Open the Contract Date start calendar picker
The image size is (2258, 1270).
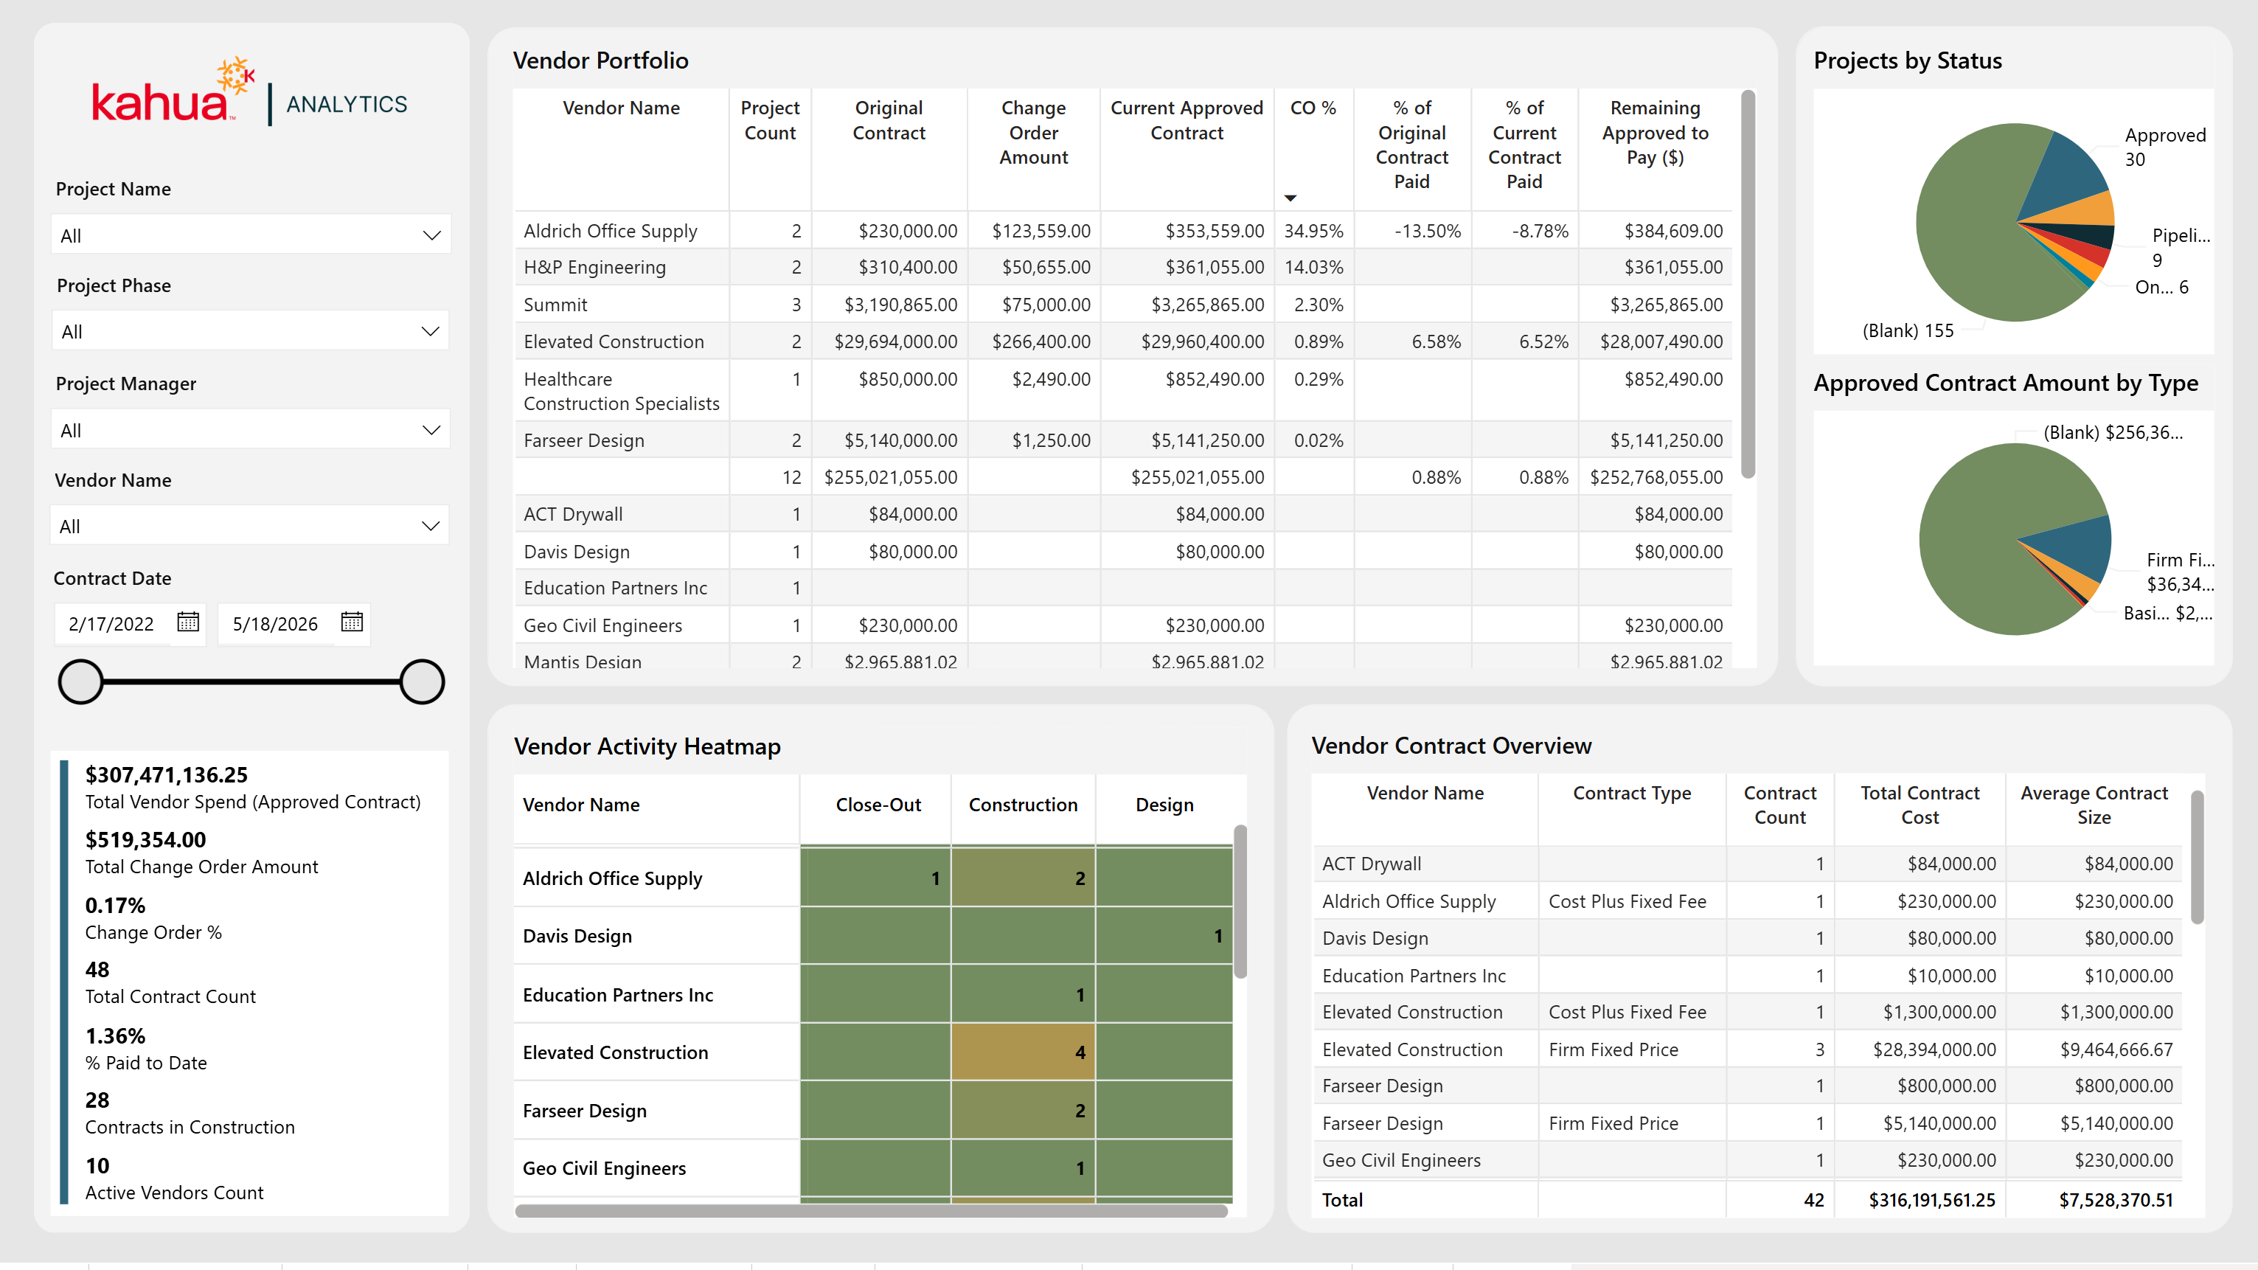coord(188,622)
